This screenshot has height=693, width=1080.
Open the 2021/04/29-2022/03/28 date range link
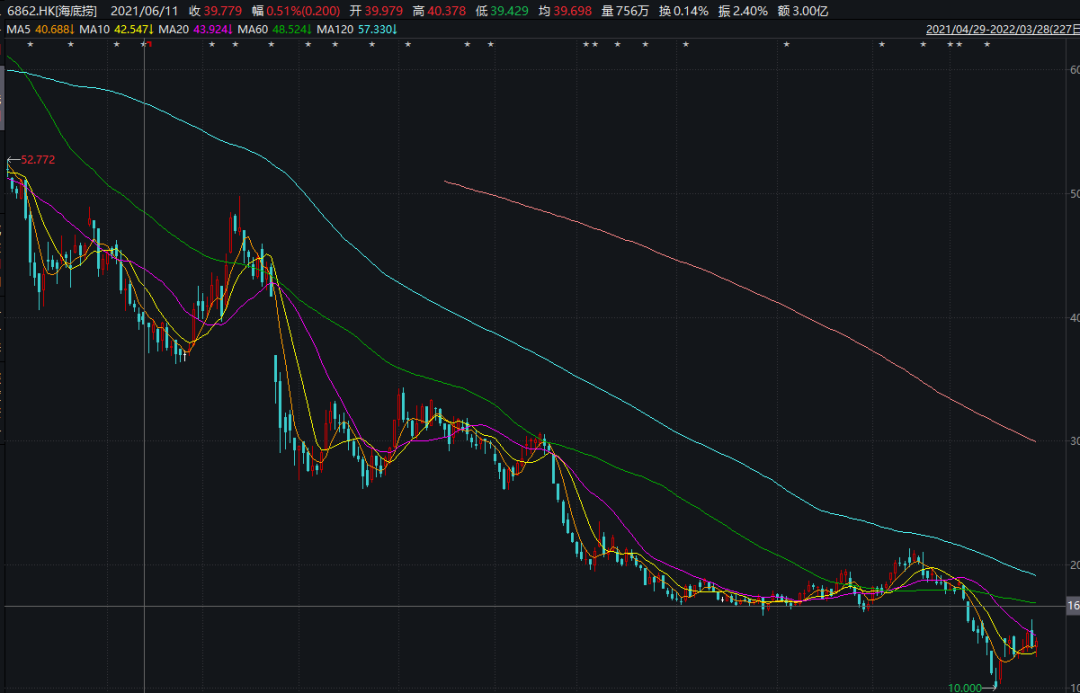[x=1002, y=30]
